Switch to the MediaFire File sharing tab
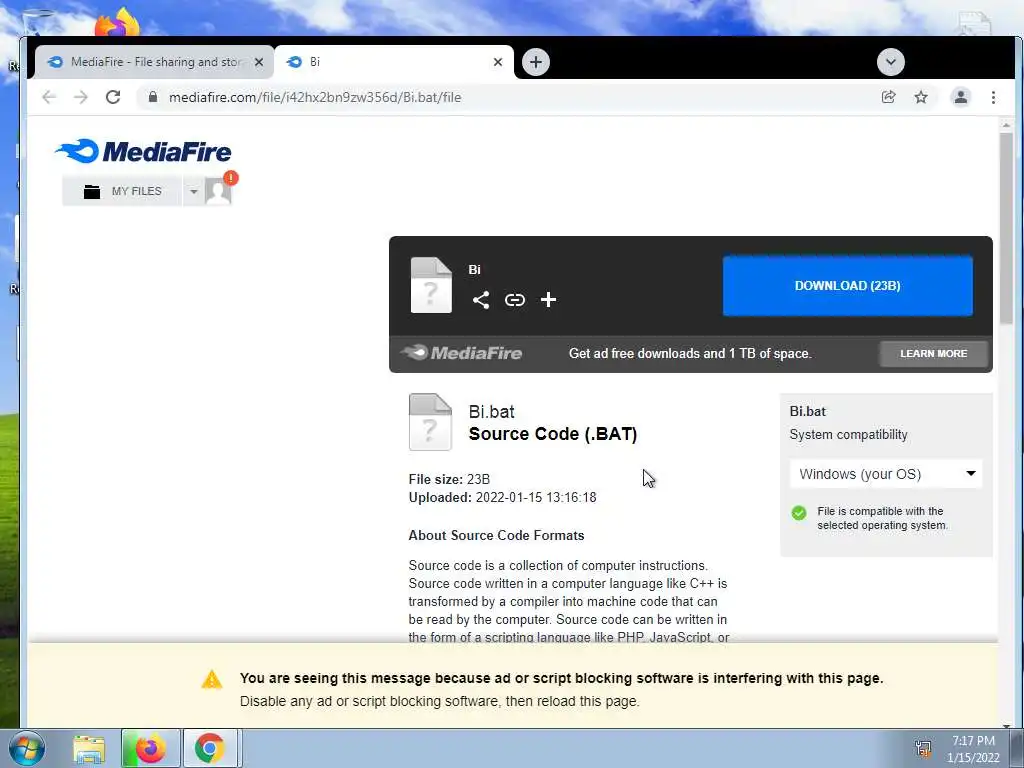The height and width of the screenshot is (768, 1024). (153, 62)
